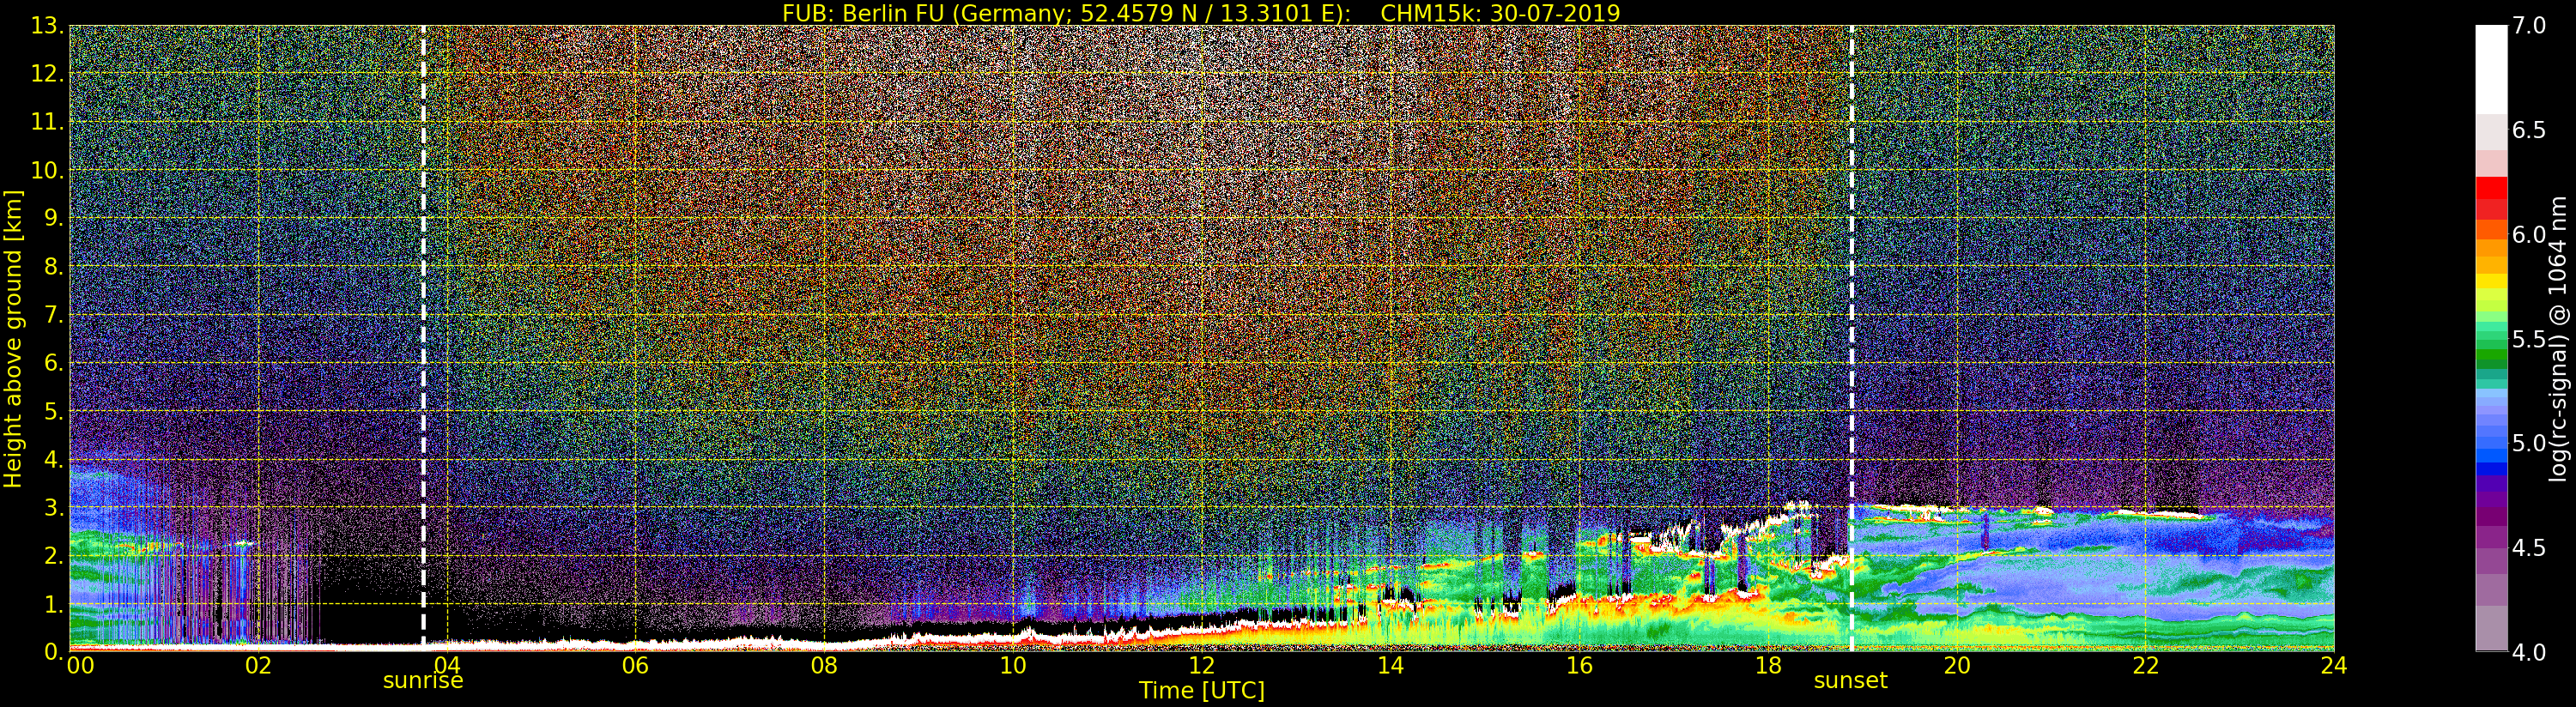2576x707 pixels.
Task: Click the '6.0' colorbar tick label
Action: (x=2529, y=234)
